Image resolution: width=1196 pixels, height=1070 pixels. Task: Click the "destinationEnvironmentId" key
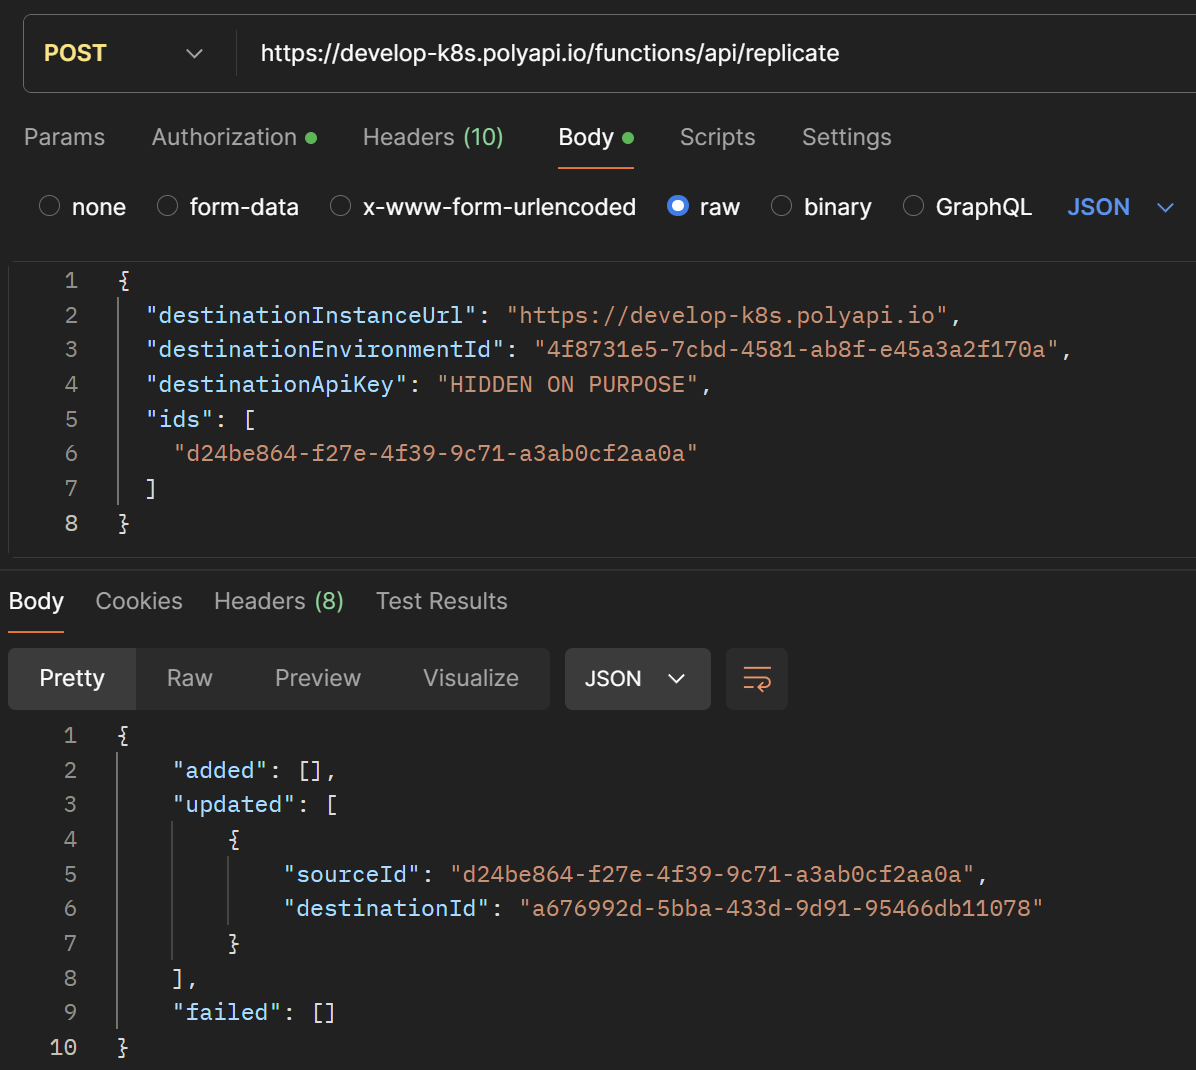(325, 349)
